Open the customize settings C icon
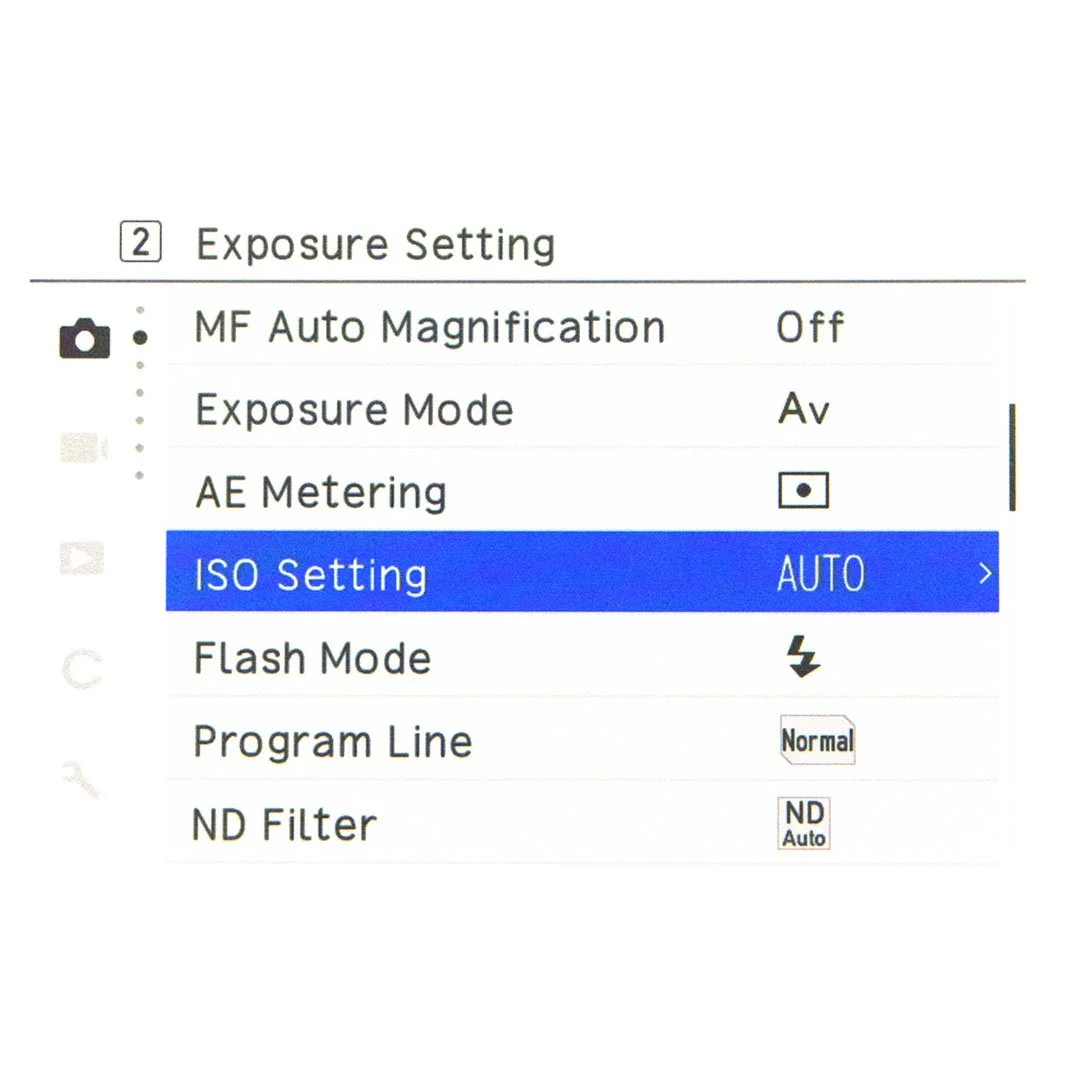The height and width of the screenshot is (1080, 1080). [x=82, y=667]
